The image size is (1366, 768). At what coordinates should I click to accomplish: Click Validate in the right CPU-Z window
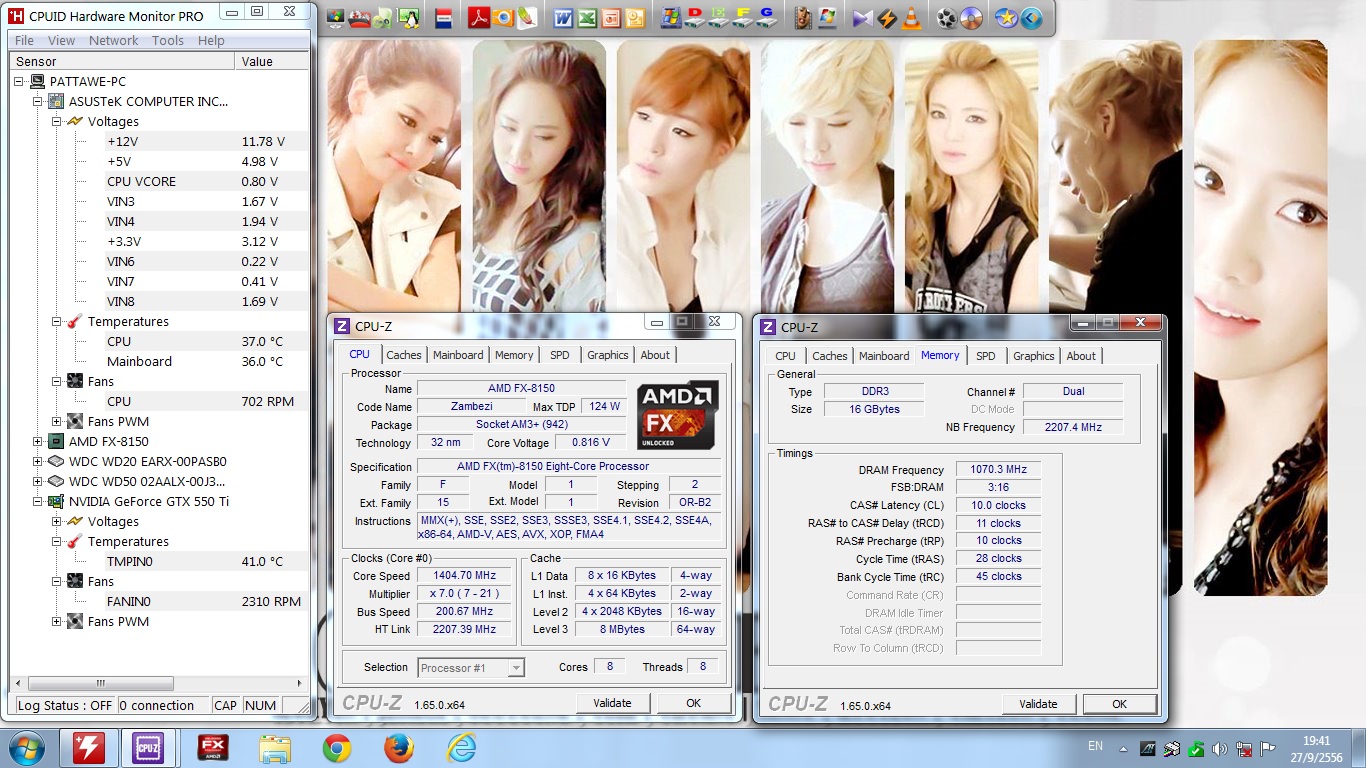(1038, 704)
